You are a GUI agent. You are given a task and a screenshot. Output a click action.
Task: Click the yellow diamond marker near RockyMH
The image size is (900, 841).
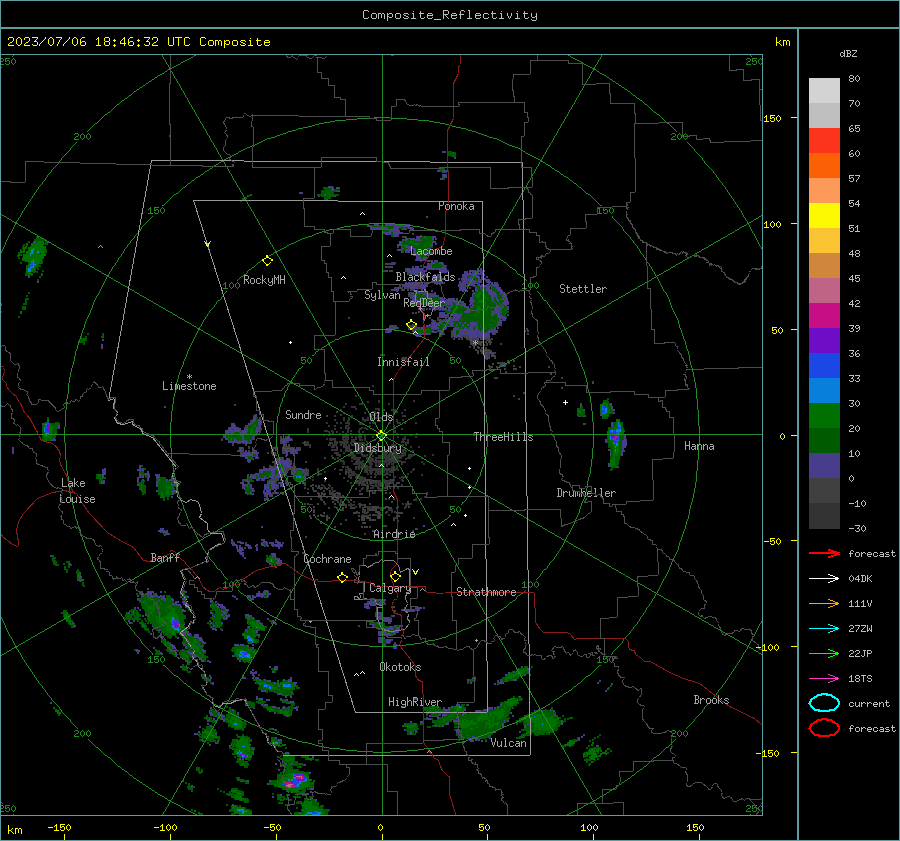click(267, 261)
